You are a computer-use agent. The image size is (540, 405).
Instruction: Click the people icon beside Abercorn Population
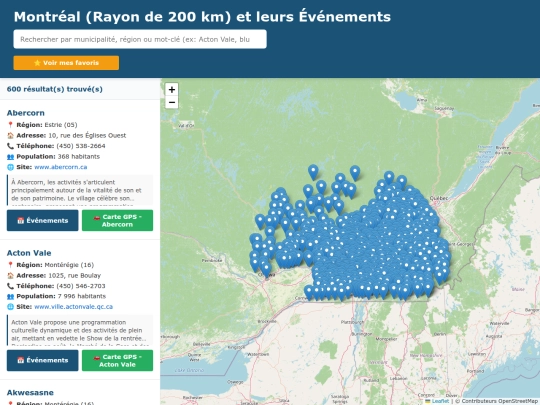point(10,157)
